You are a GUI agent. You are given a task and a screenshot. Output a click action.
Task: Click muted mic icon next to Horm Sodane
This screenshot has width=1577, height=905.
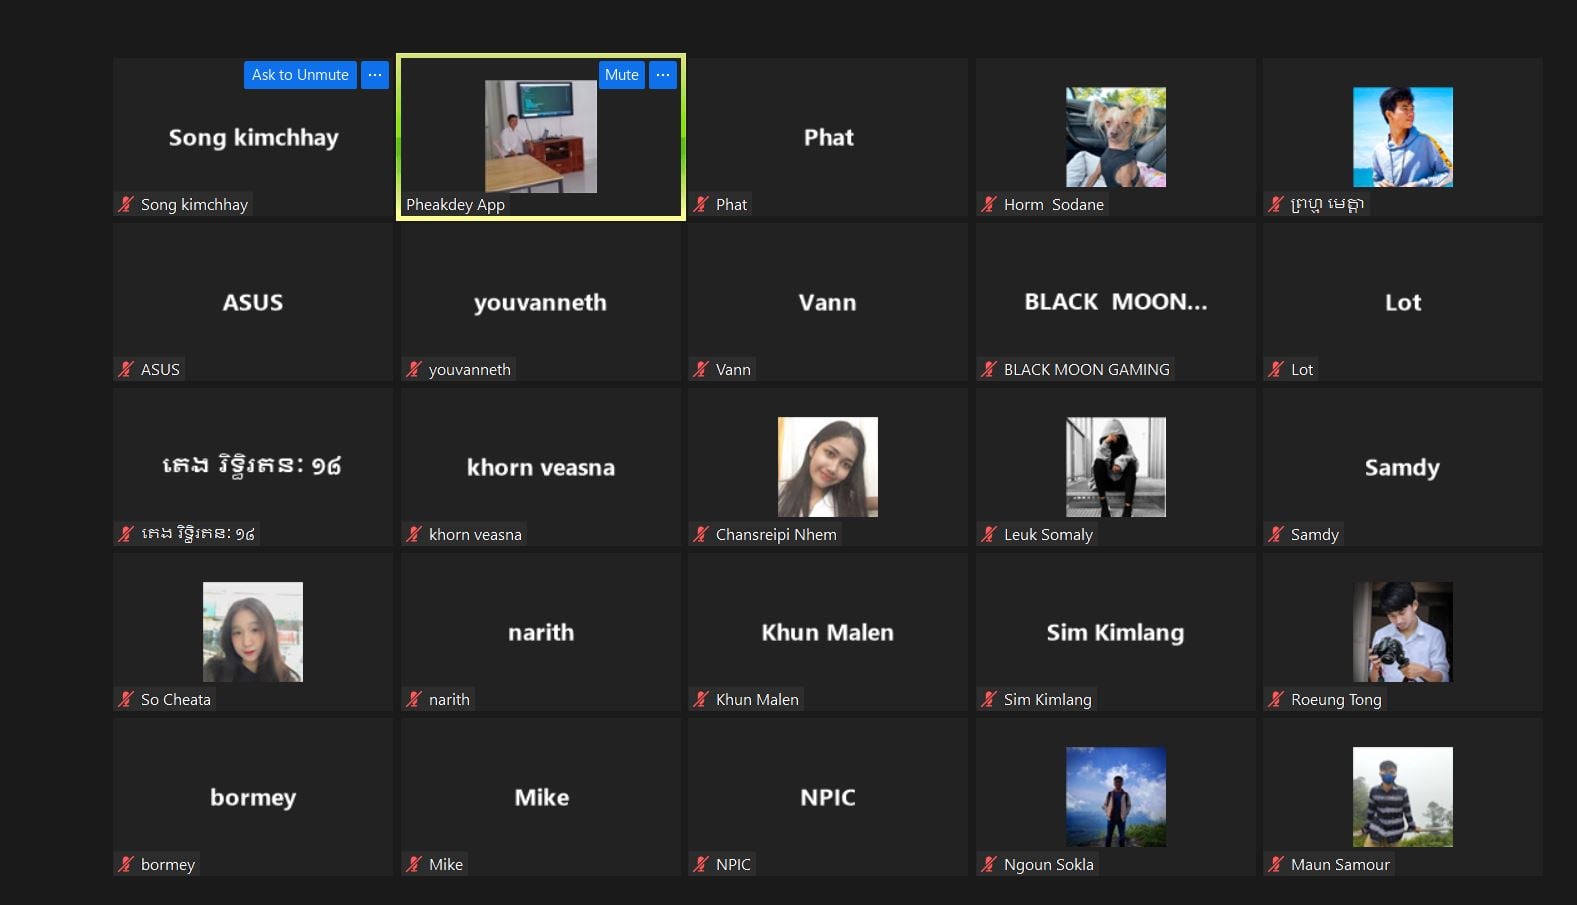(989, 205)
